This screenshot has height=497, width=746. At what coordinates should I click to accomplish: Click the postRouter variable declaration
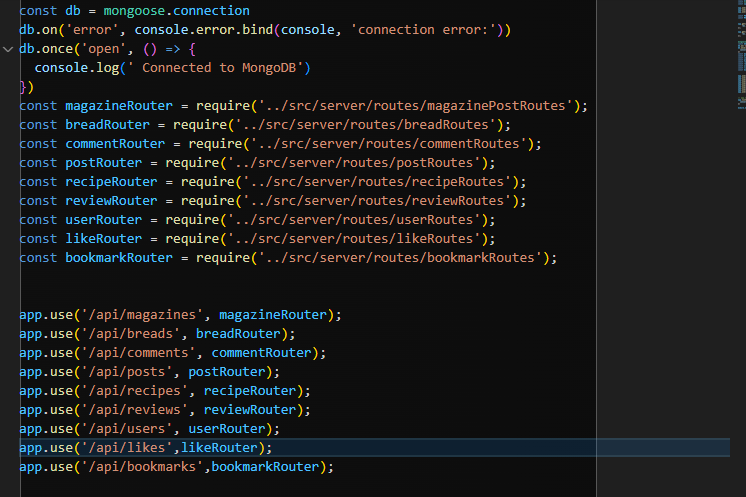pyautogui.click(x=103, y=163)
